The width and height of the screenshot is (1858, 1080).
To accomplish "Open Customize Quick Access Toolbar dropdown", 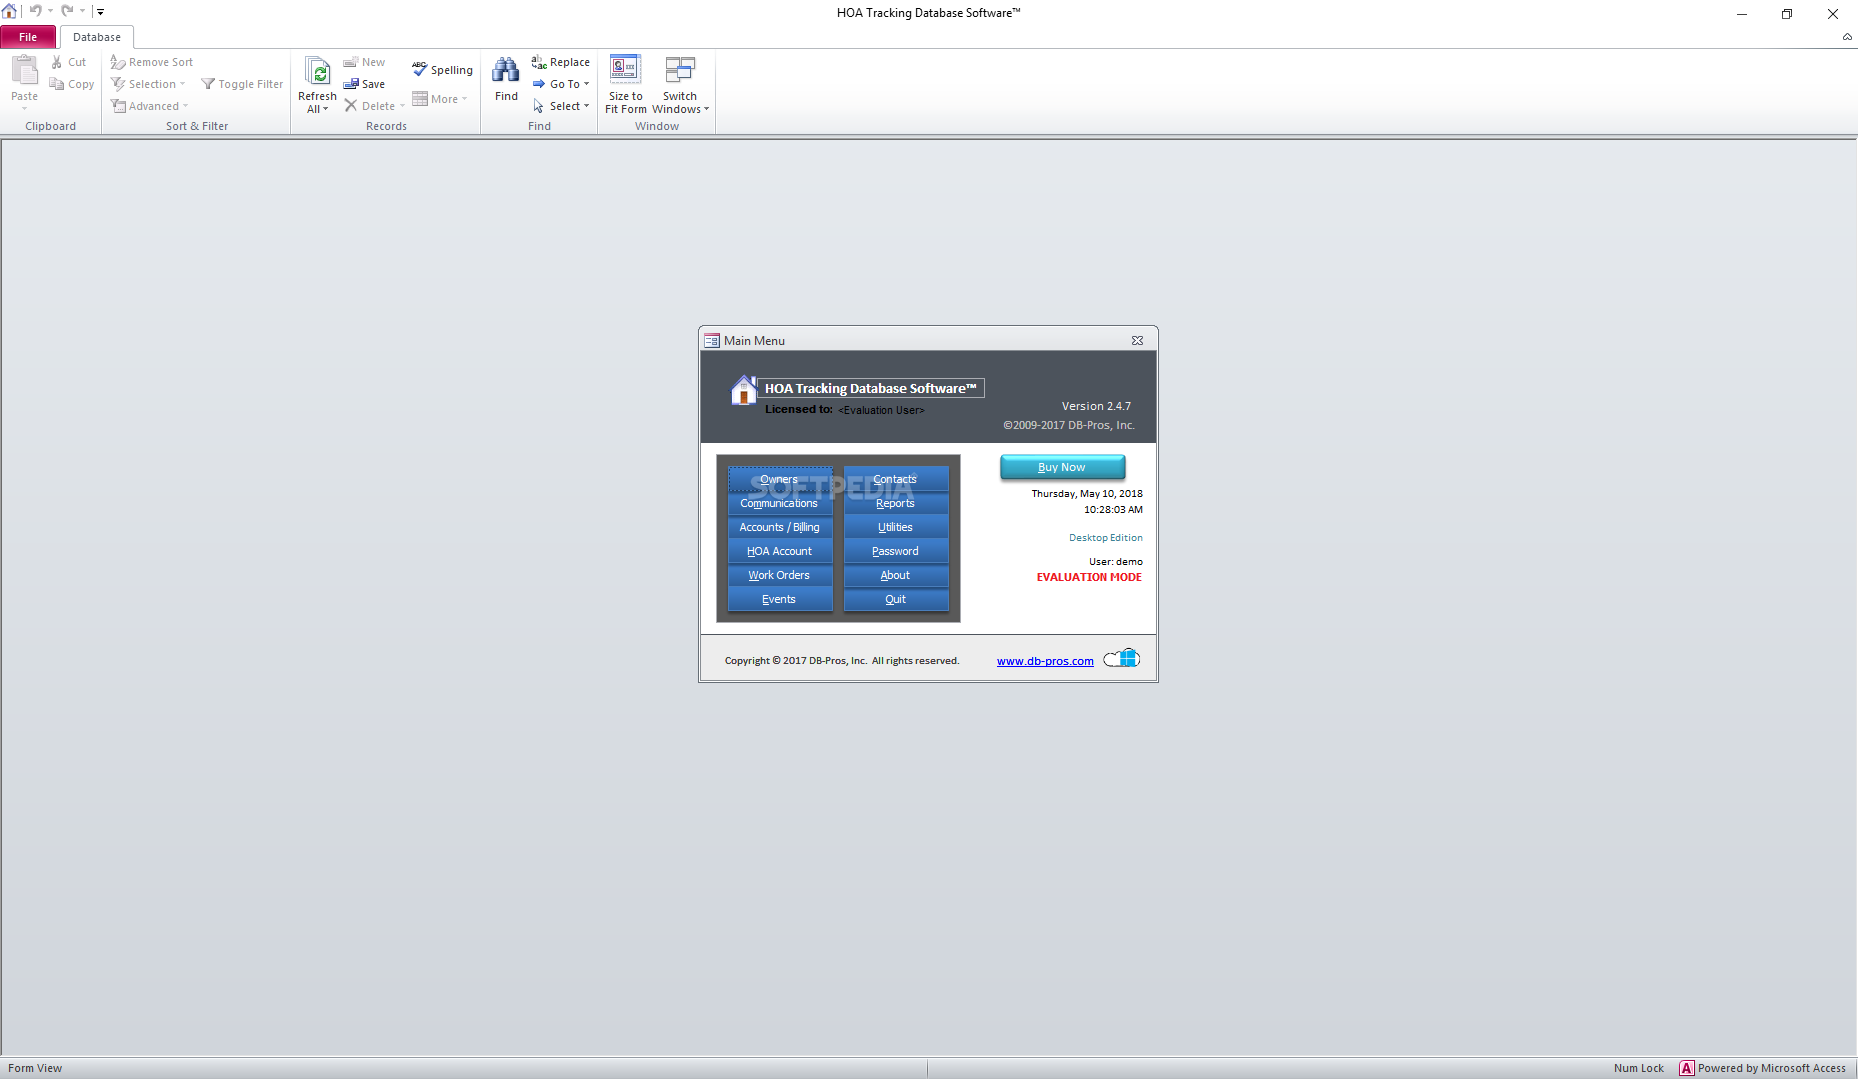I will click(x=100, y=12).
